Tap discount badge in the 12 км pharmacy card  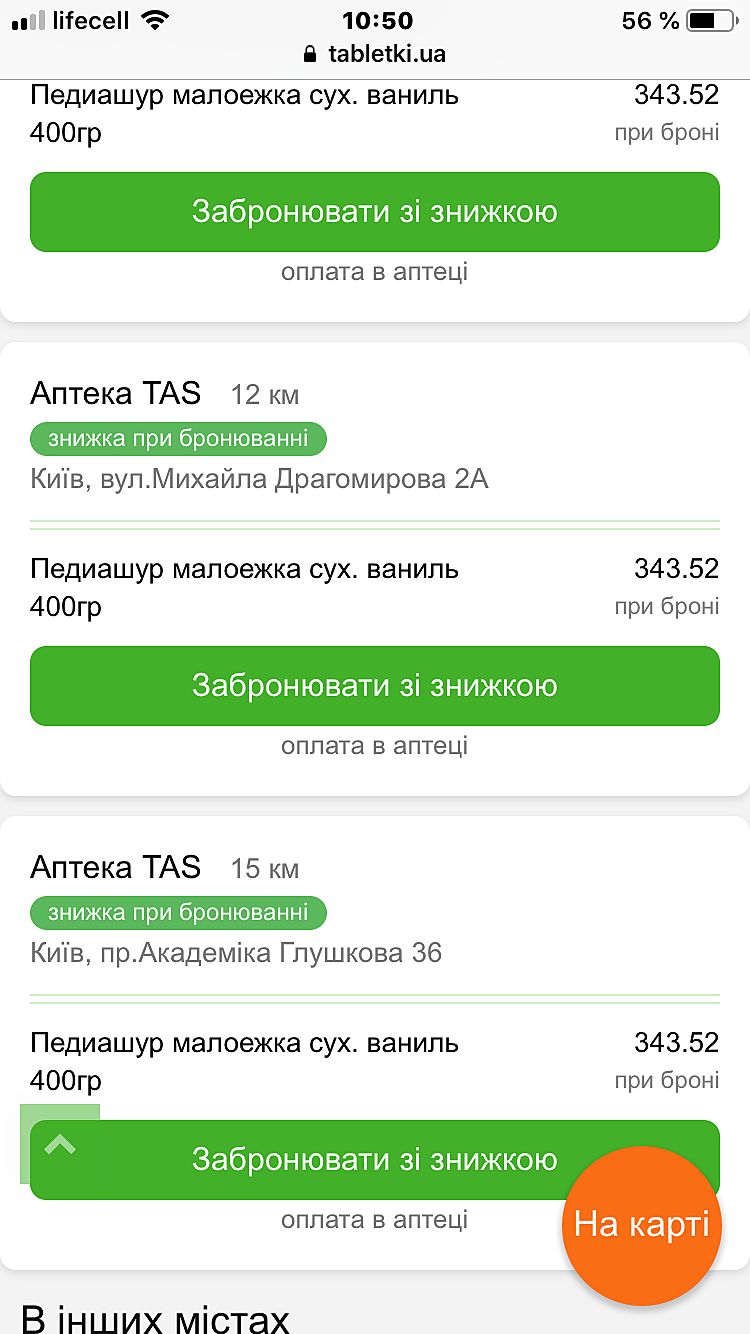(x=178, y=439)
